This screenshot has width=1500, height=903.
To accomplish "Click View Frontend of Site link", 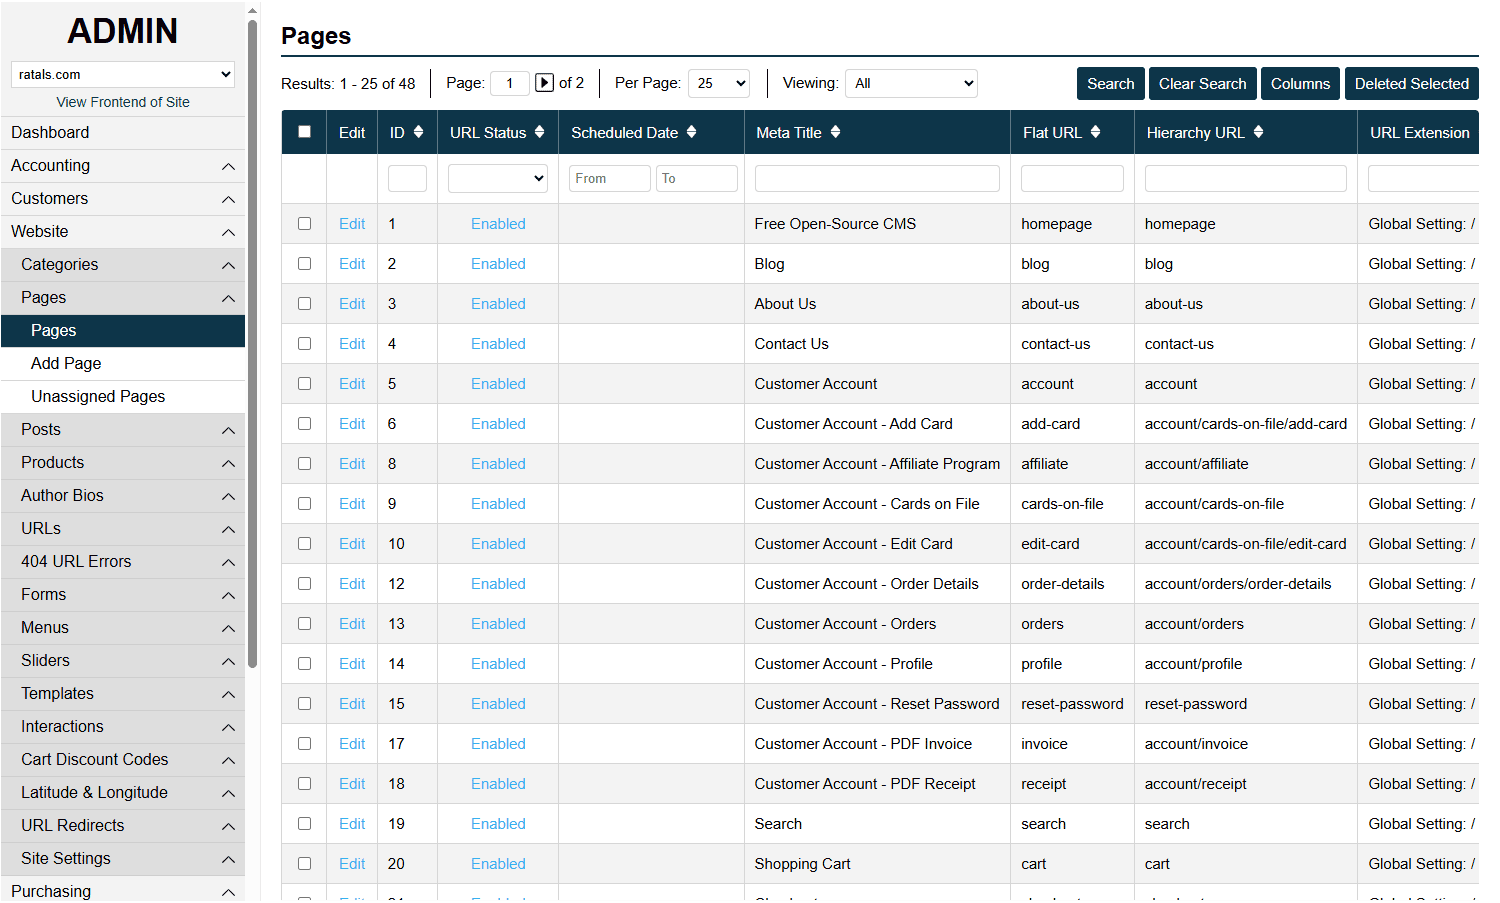I will (123, 102).
